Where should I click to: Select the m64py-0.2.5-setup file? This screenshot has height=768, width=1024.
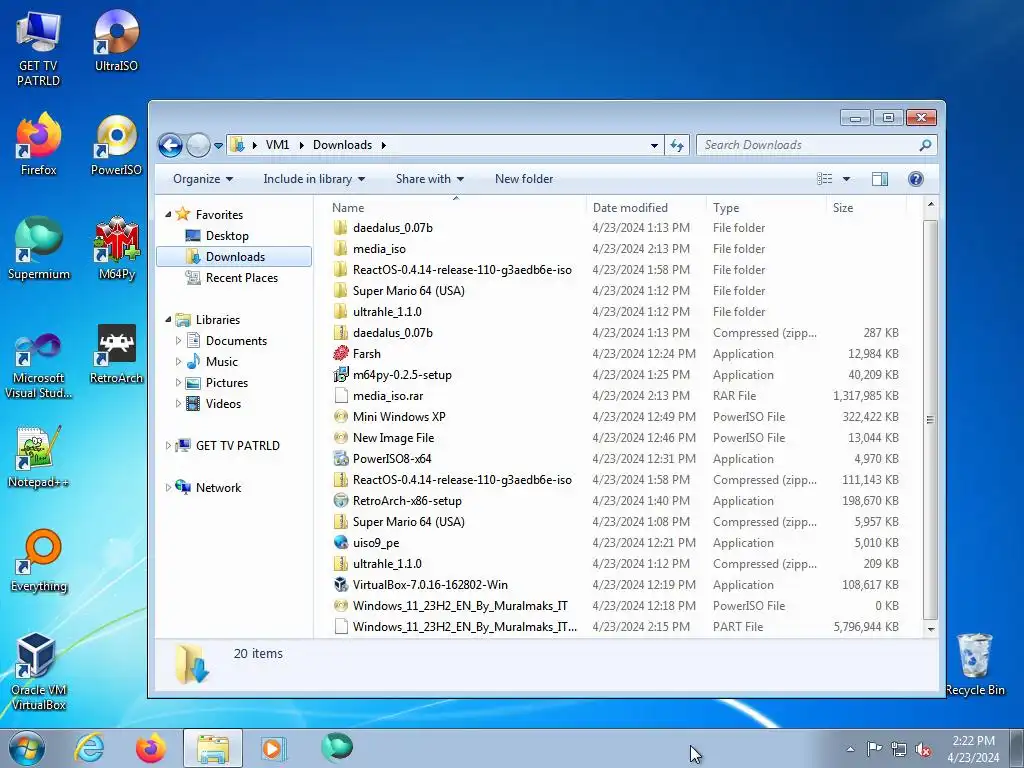click(x=402, y=375)
